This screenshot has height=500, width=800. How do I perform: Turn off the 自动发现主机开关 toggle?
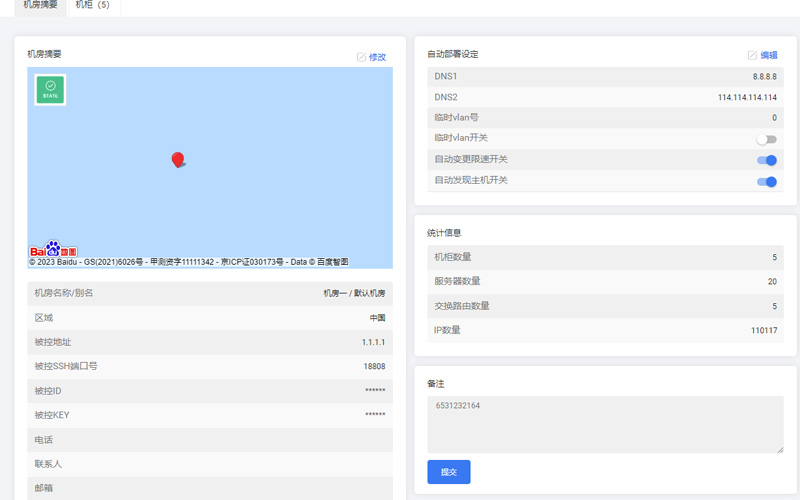[766, 181]
